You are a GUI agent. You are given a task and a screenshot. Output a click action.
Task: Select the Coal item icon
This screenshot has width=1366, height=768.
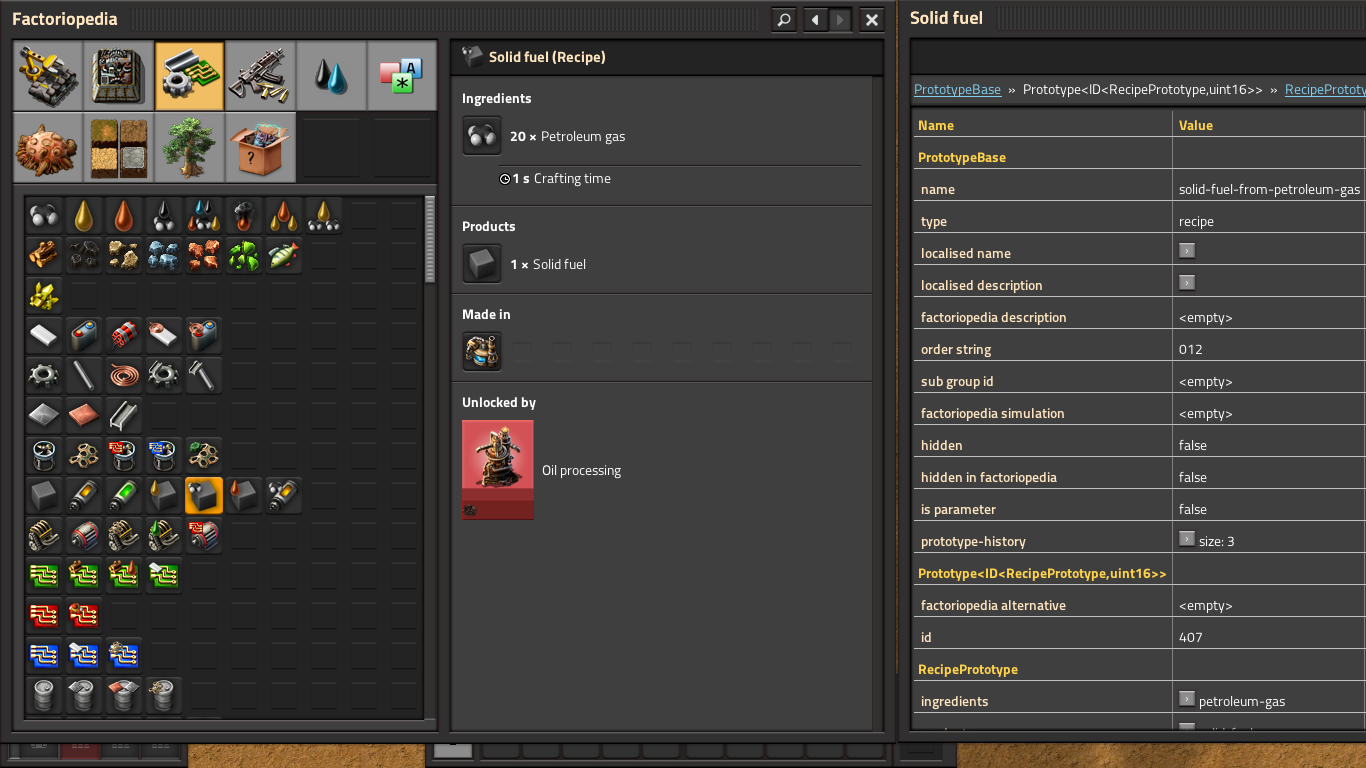[x=84, y=256]
